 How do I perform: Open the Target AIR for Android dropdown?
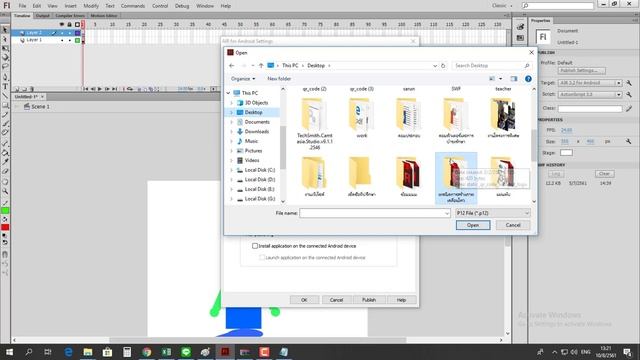pos(590,83)
